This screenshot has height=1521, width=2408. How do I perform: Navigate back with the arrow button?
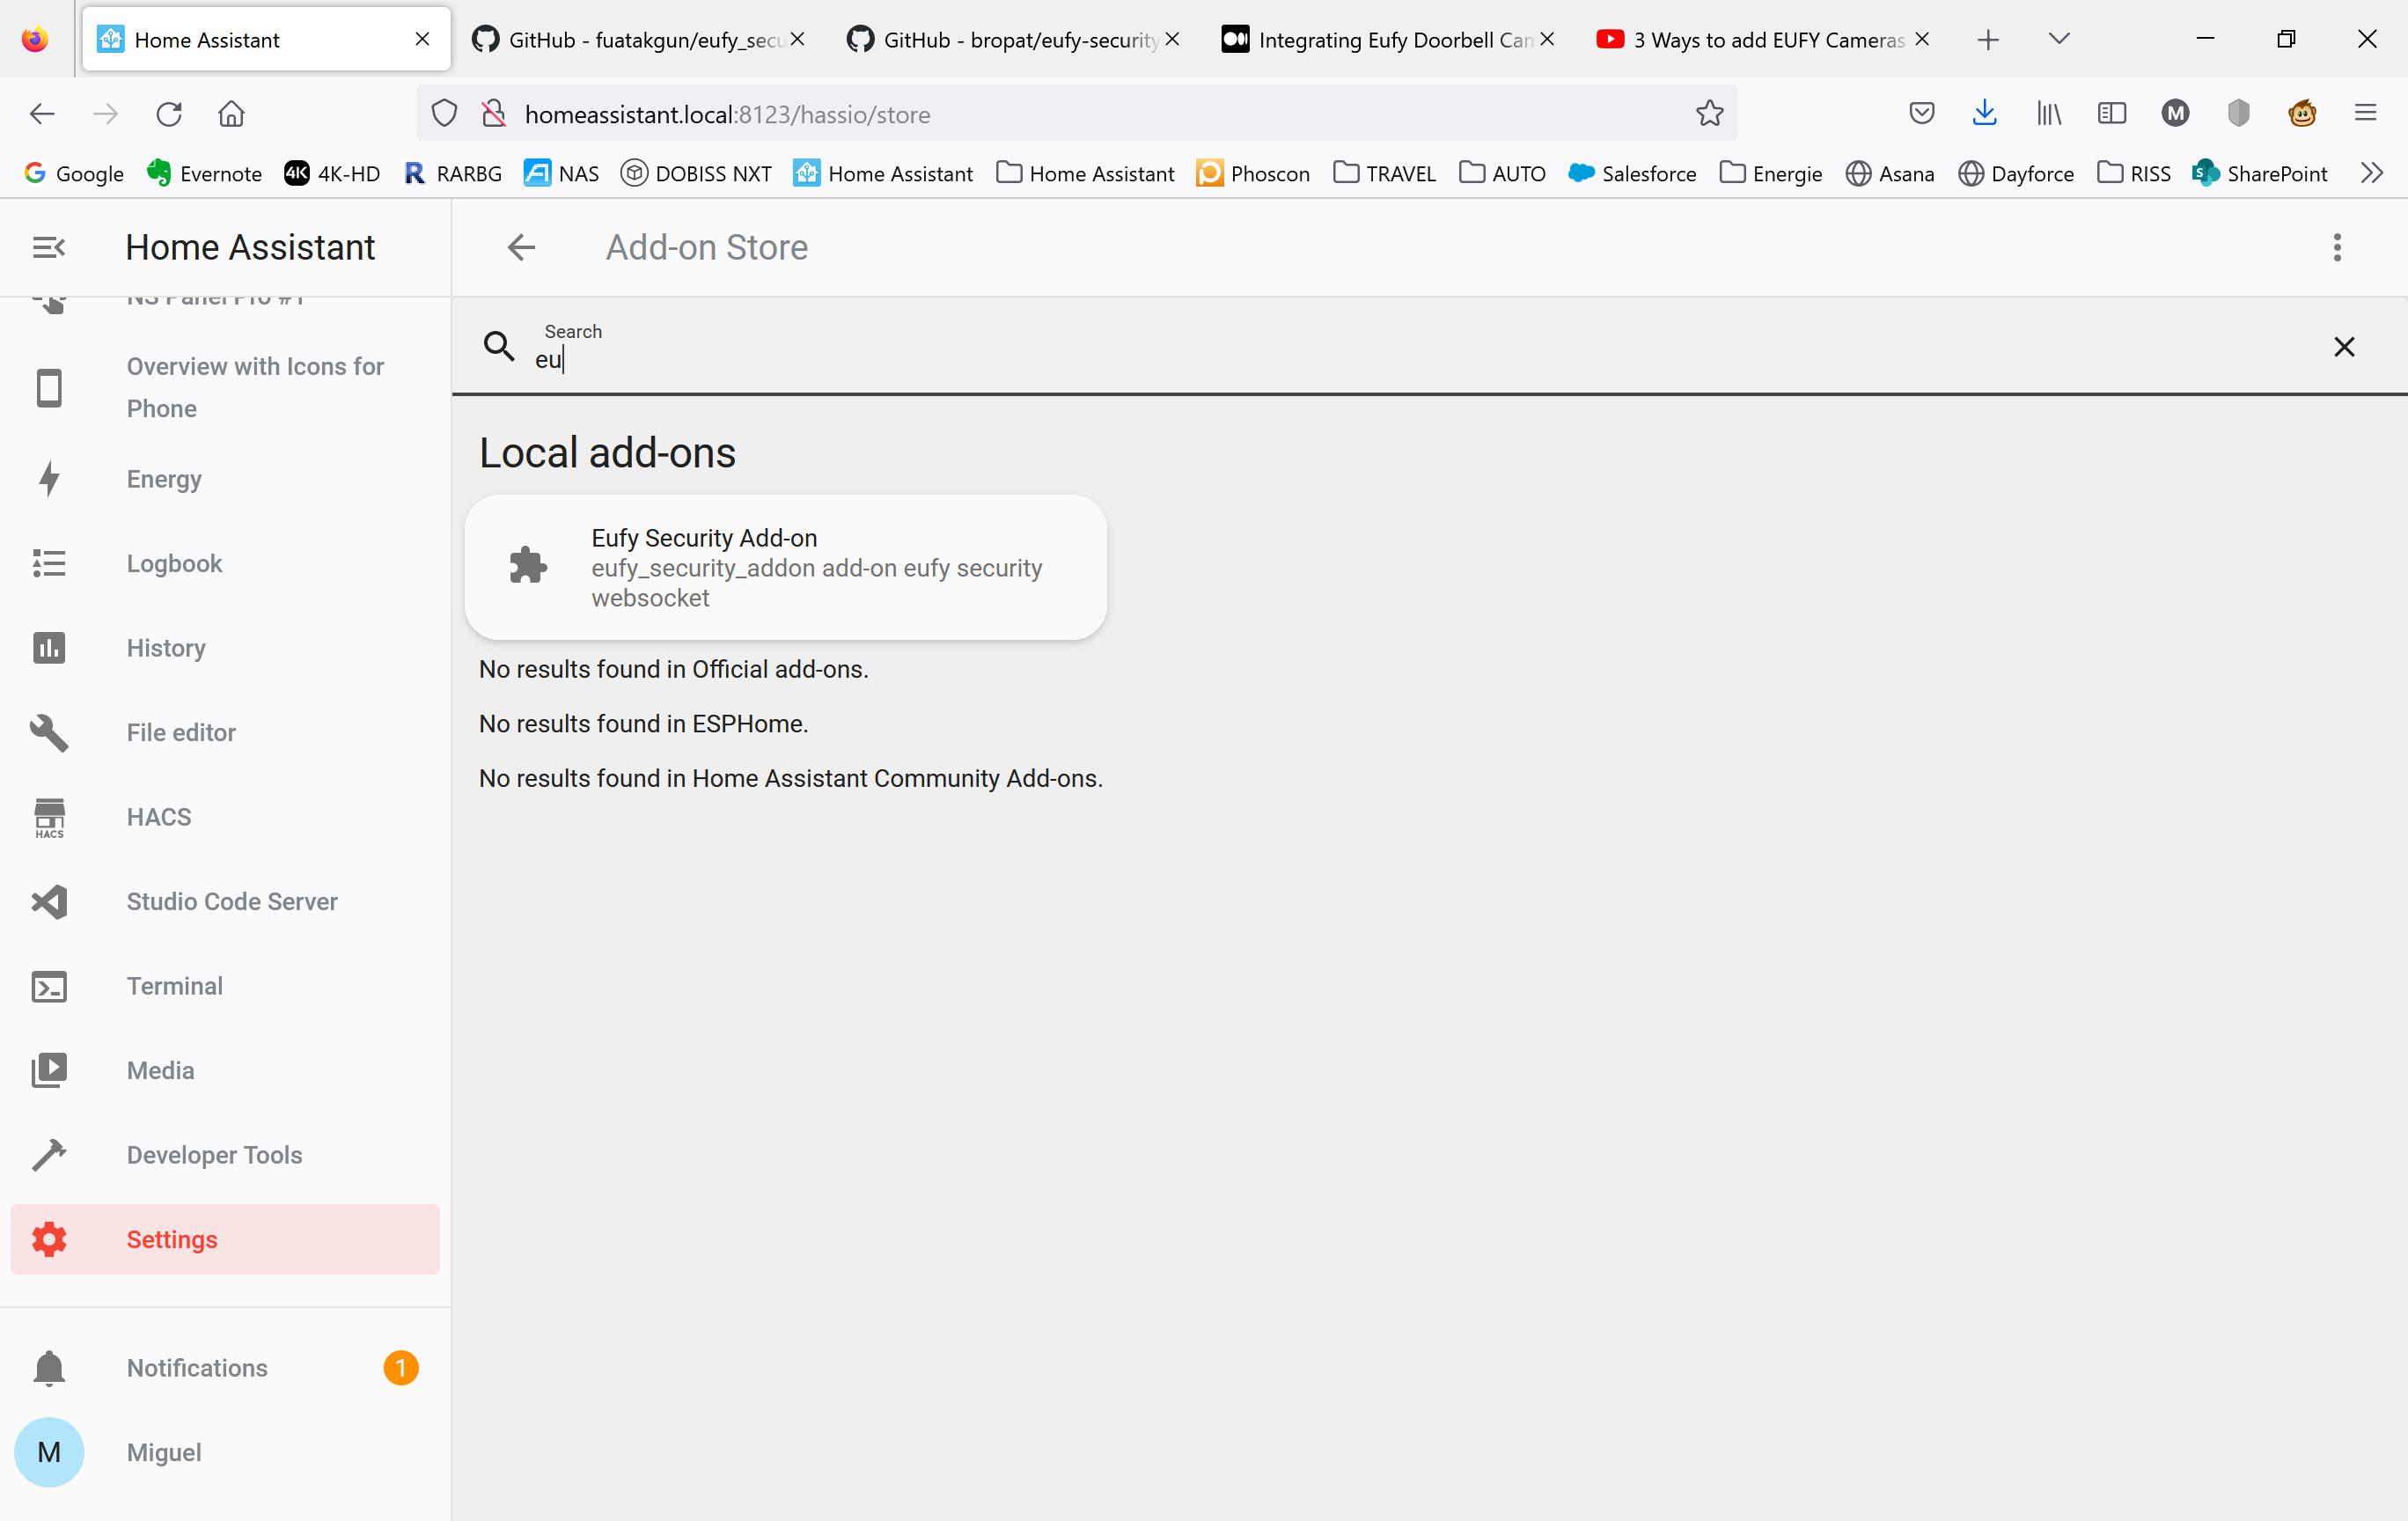click(520, 247)
